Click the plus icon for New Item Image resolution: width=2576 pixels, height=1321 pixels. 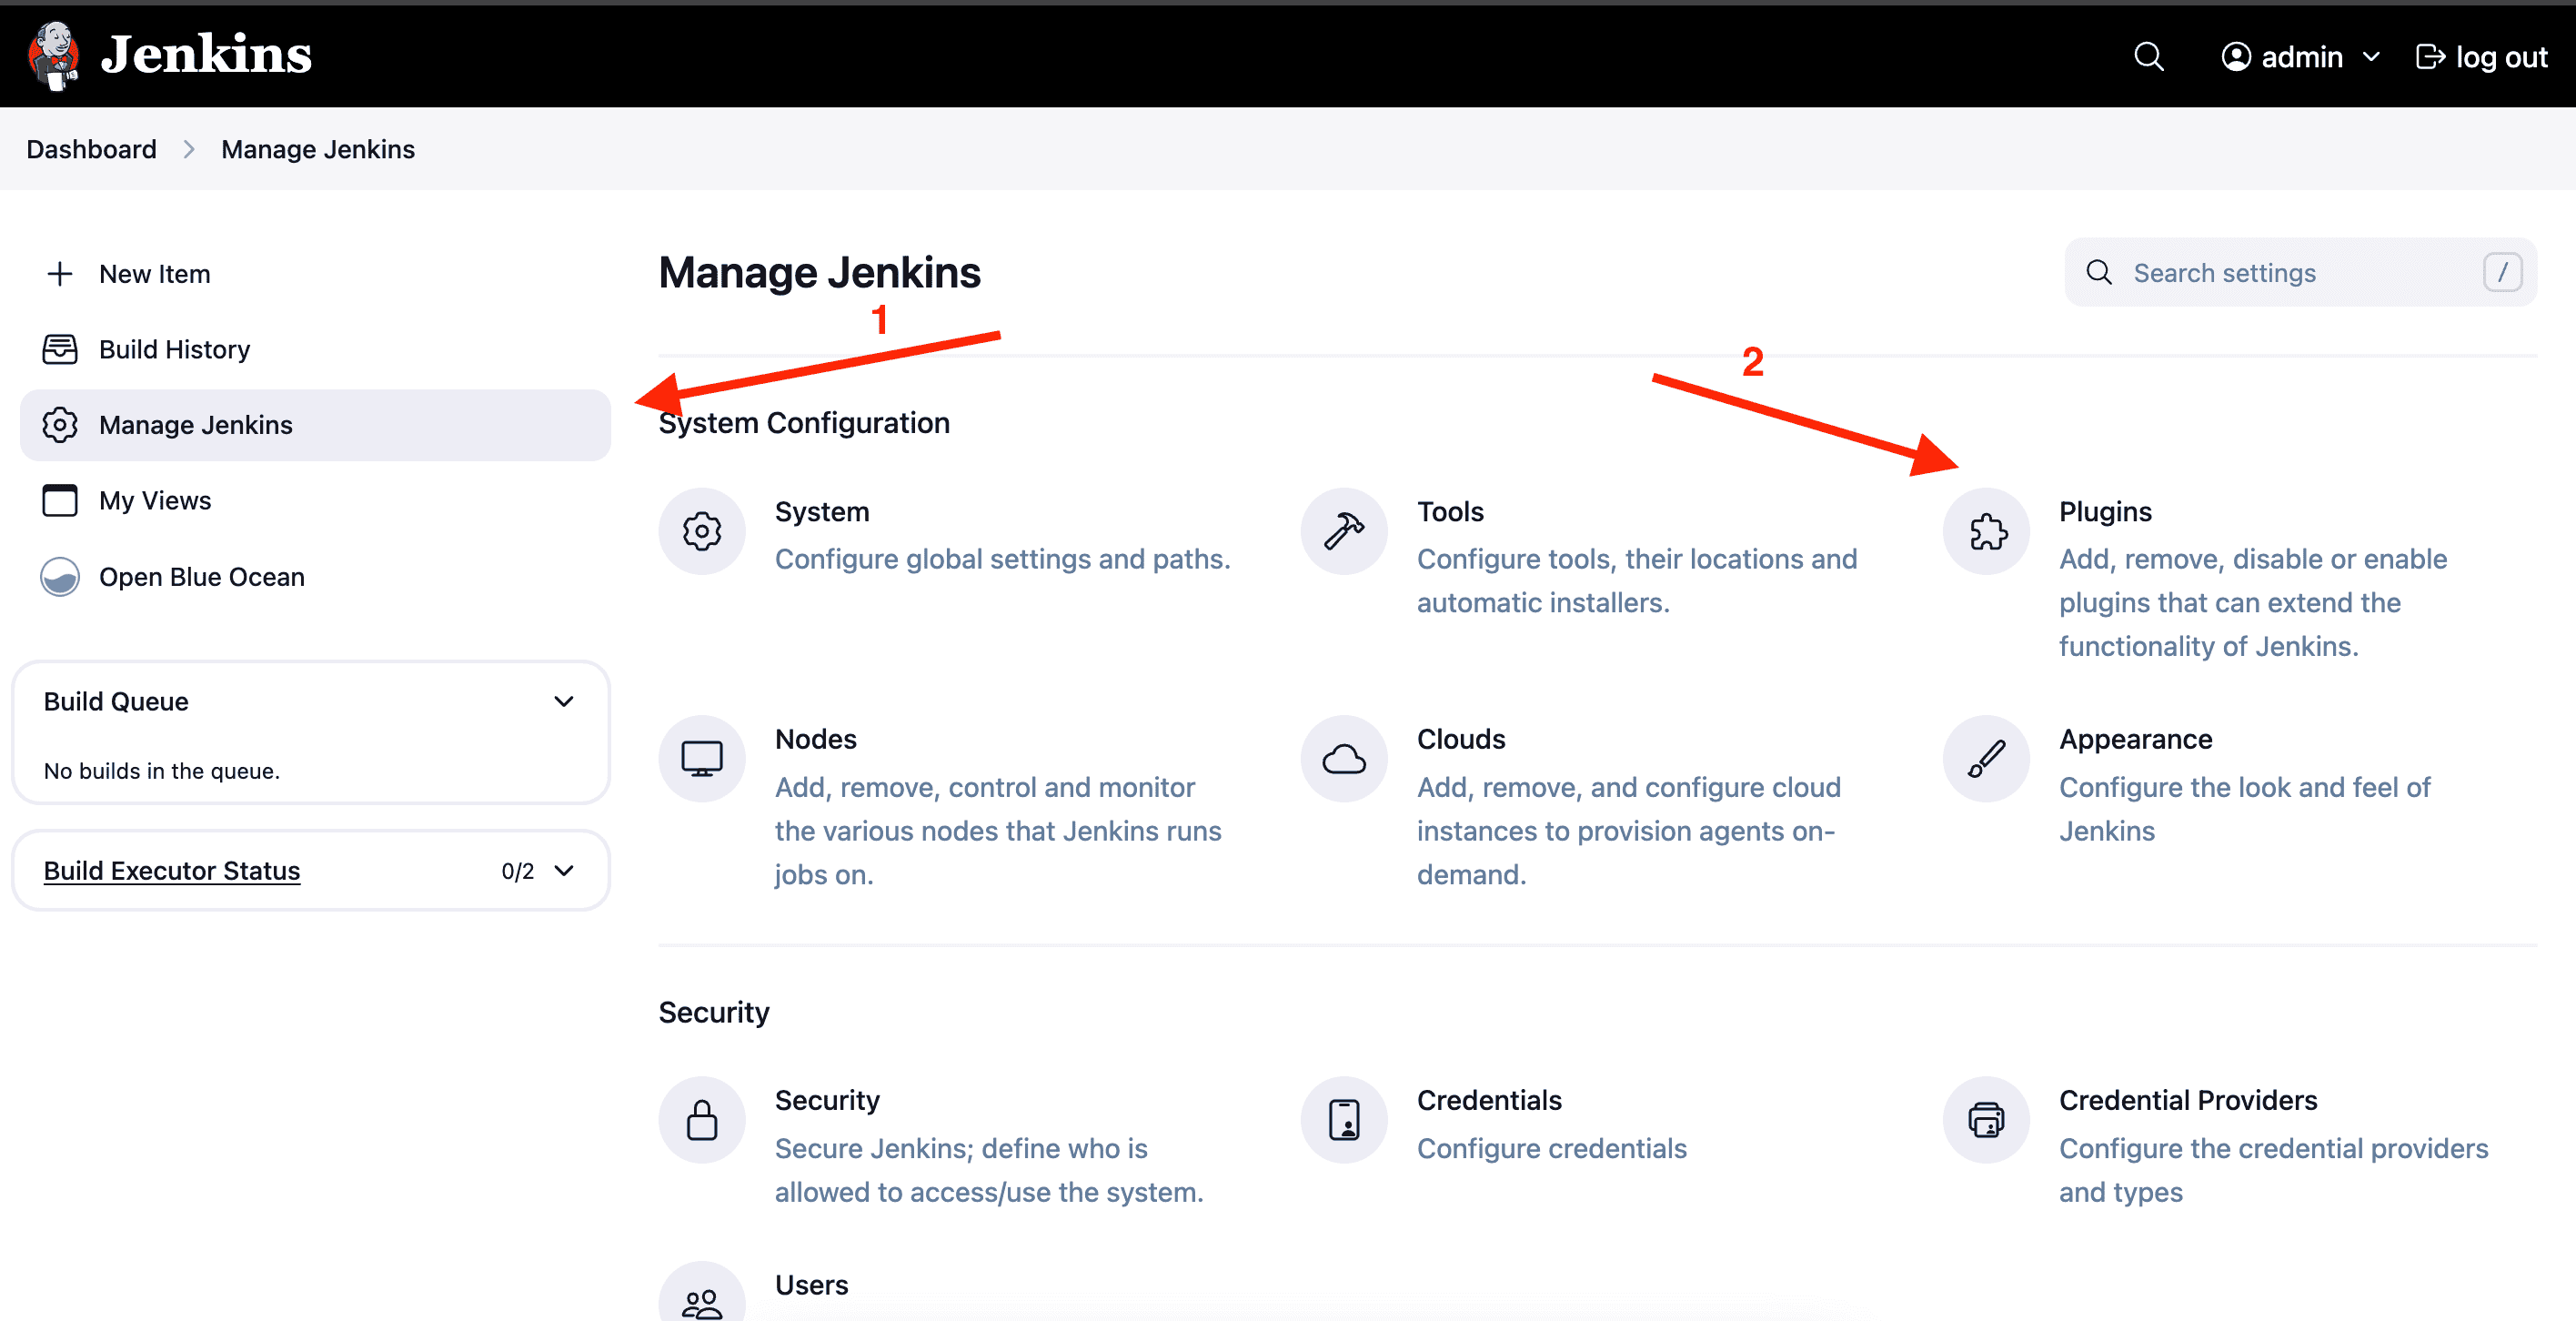[60, 274]
